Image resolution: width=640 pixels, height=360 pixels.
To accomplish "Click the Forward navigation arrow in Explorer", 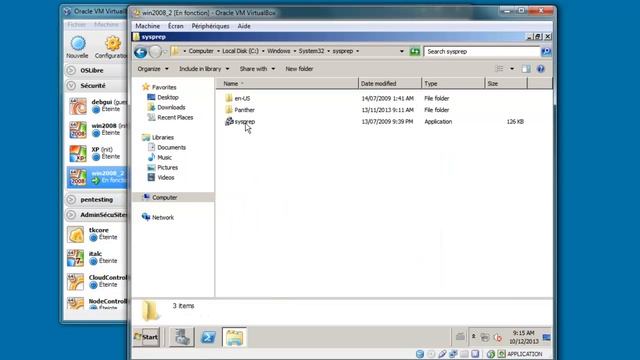I will [155, 52].
